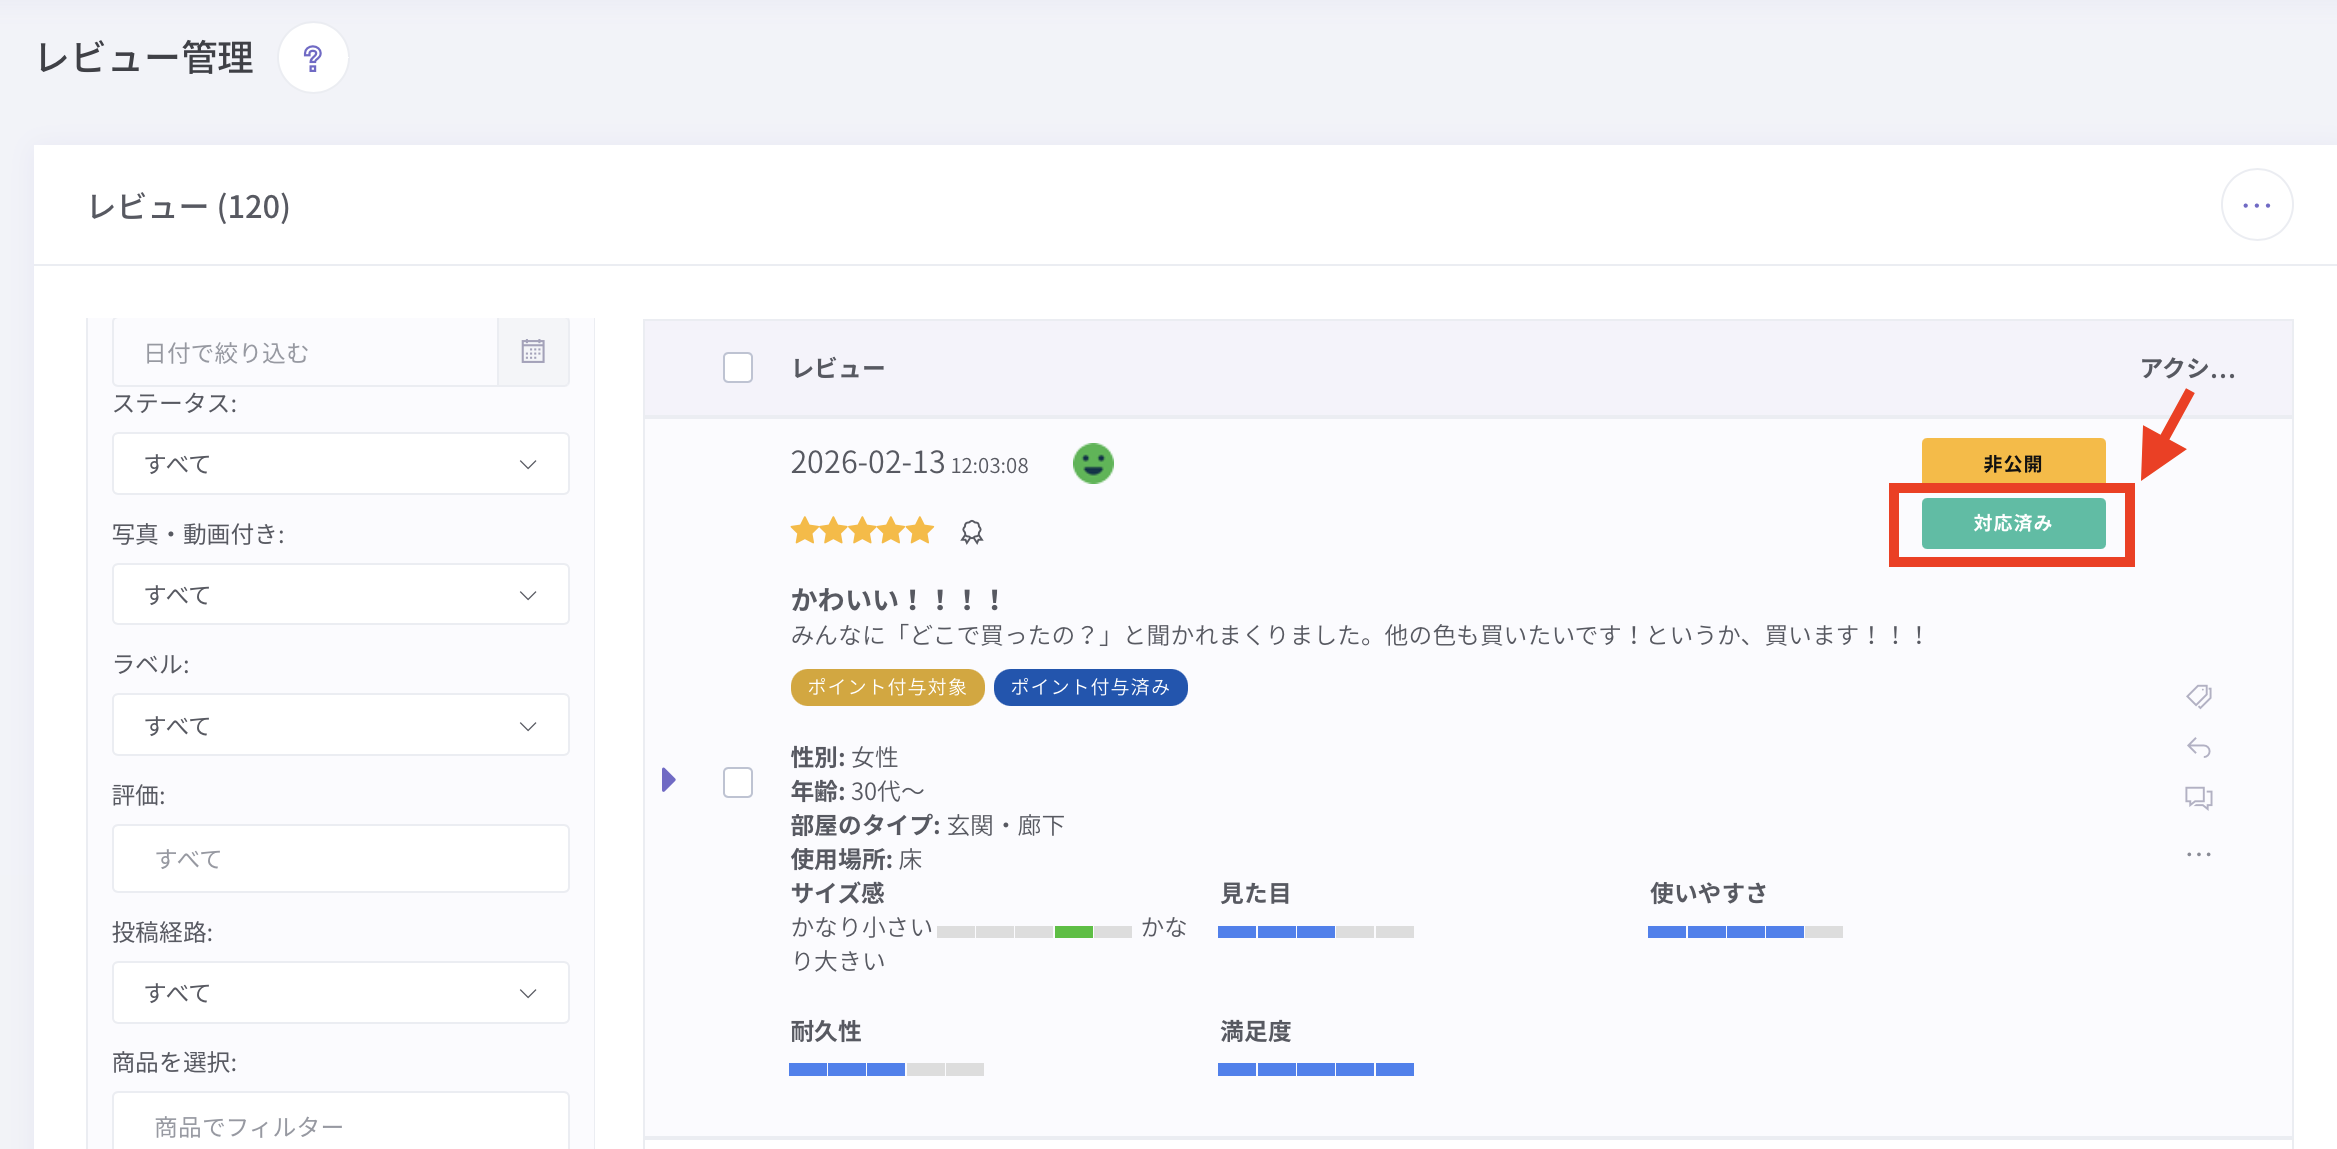The image size is (2337, 1149).
Task: Check the select-all checkbox in the header
Action: pyautogui.click(x=738, y=368)
